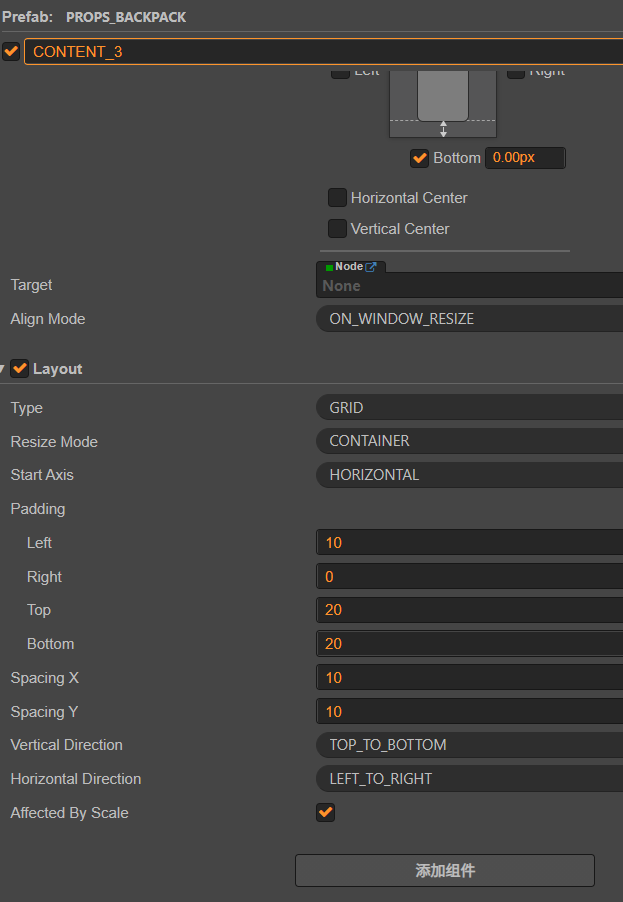Screen dimensions: 623x902
Task: Open the Vertical Direction dropdown
Action: point(470,745)
